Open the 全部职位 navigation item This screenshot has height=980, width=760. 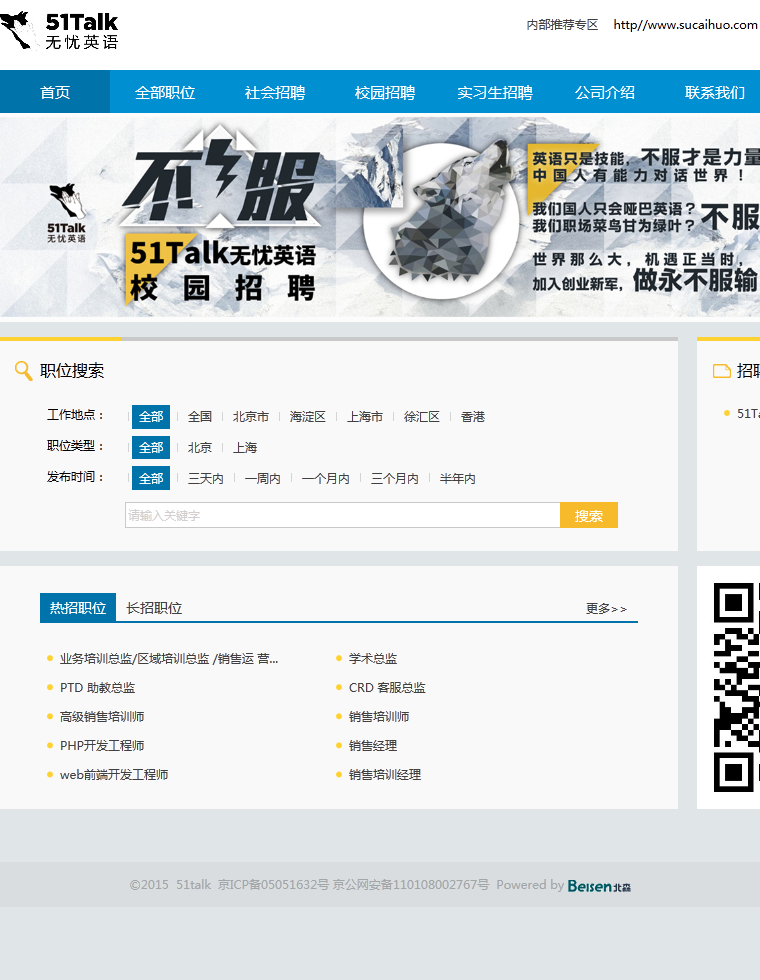165,92
